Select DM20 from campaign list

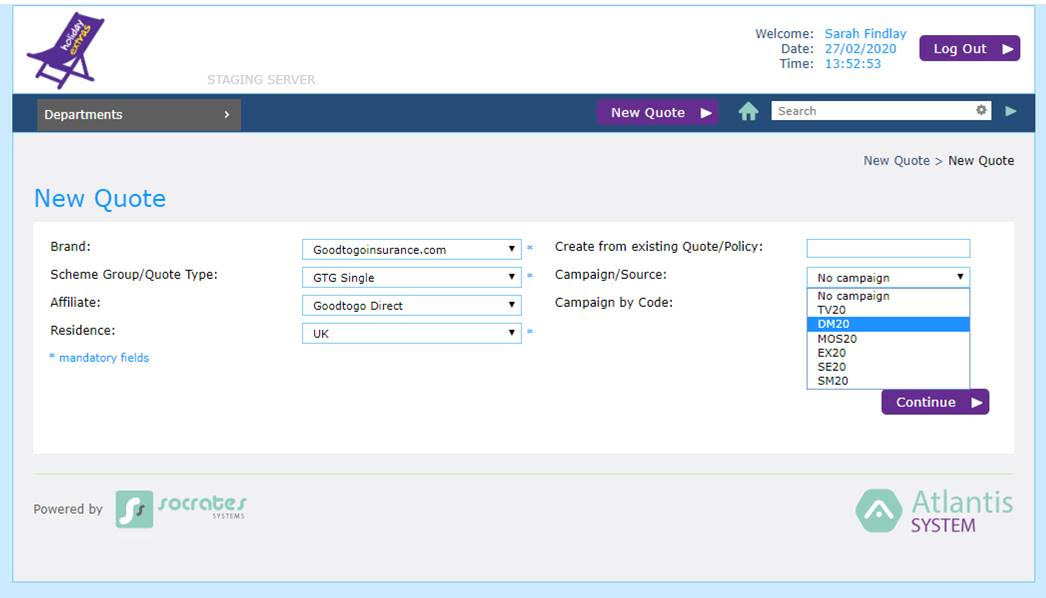[x=887, y=324]
